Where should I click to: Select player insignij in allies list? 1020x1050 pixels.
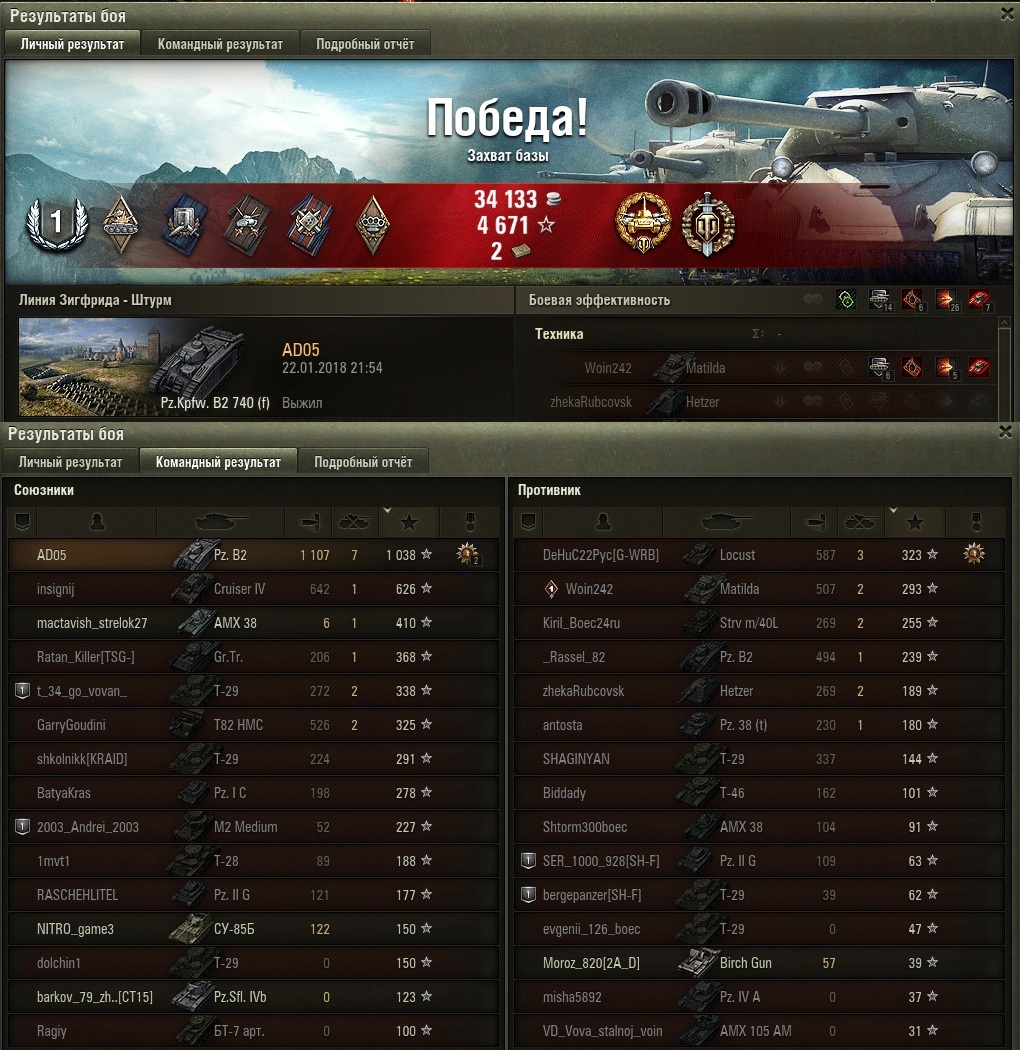coord(253,589)
